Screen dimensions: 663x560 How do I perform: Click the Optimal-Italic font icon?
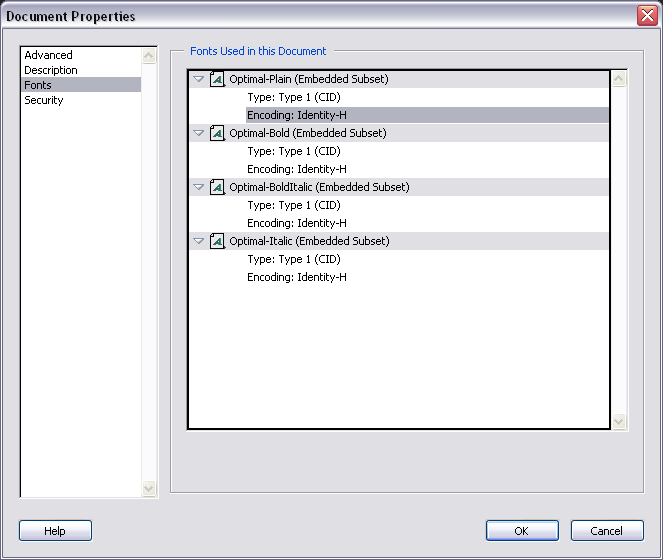tap(217, 241)
